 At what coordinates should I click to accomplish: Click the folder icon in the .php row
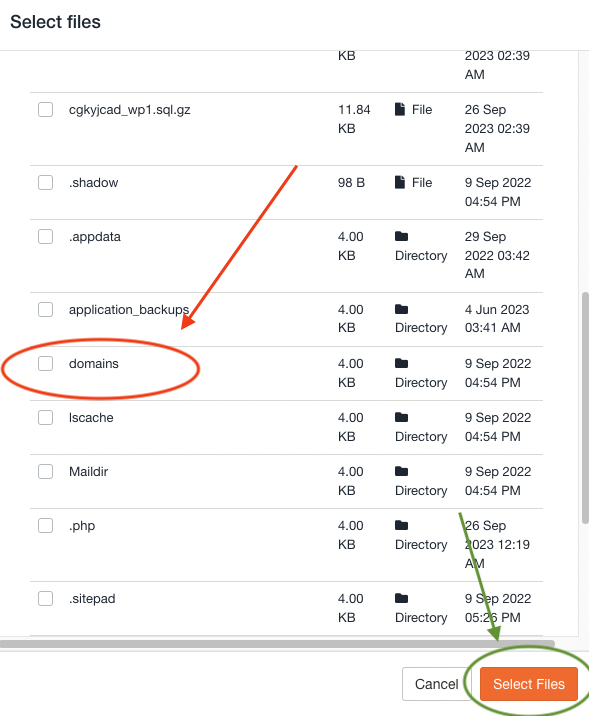(x=401, y=525)
